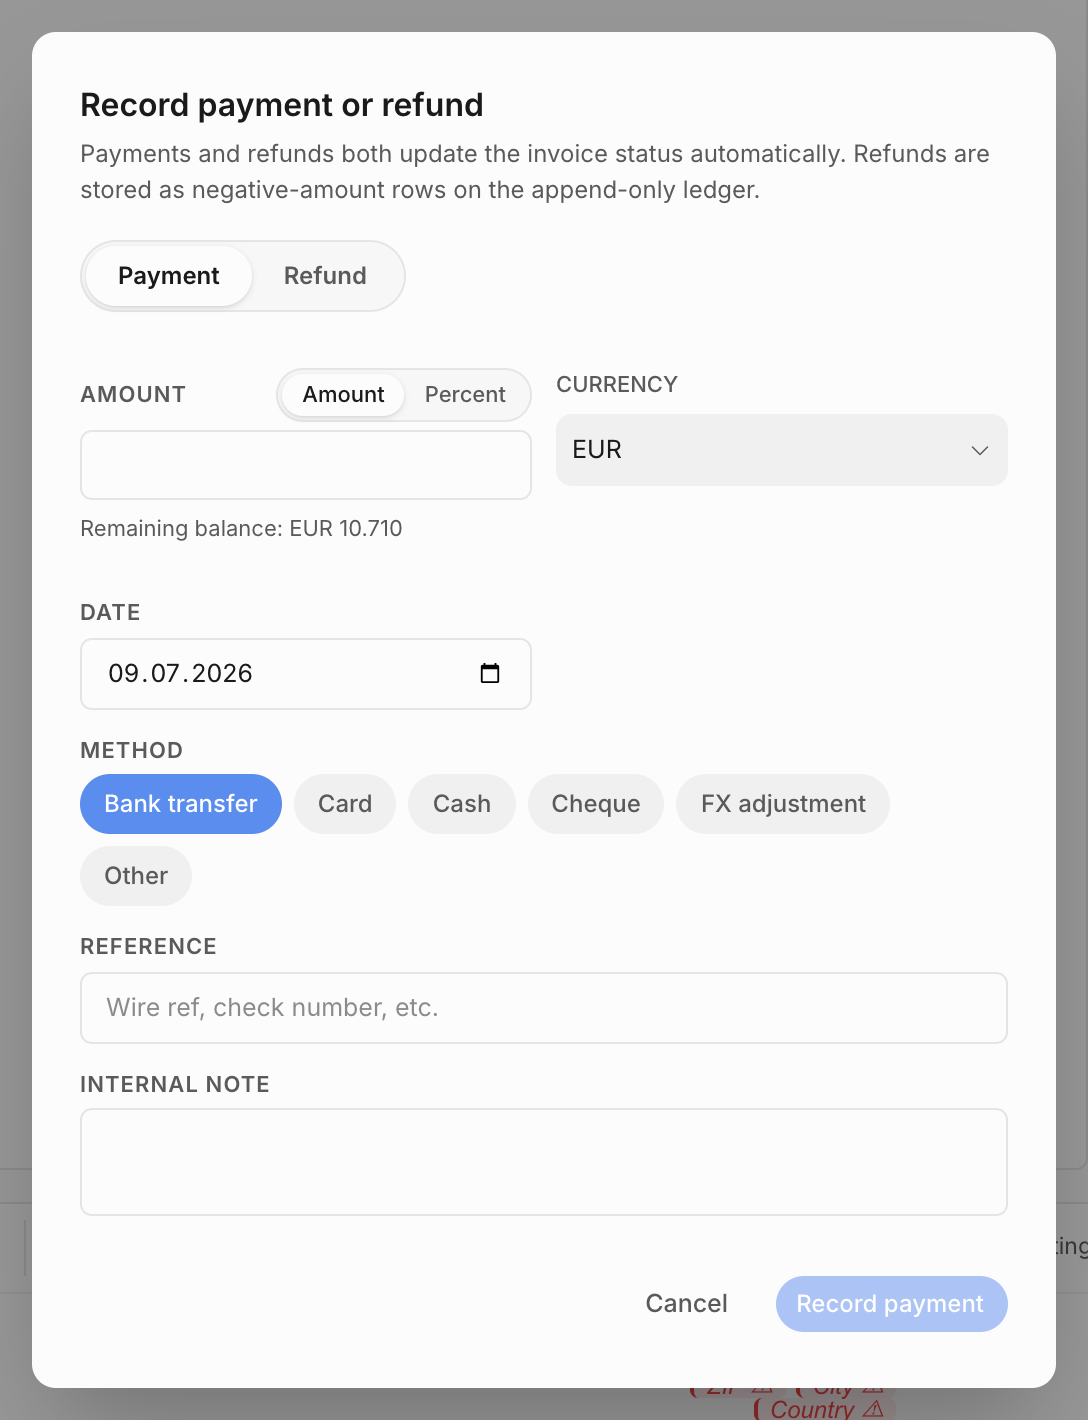Focus the Internal note text area
This screenshot has width=1088, height=1420.
pyautogui.click(x=544, y=1162)
